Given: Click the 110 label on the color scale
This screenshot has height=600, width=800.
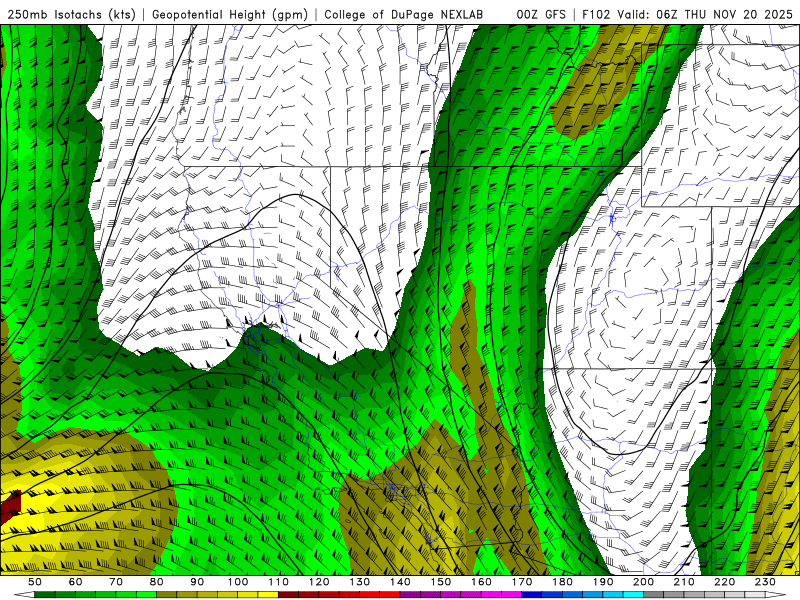Looking at the screenshot, I should coord(278,582).
